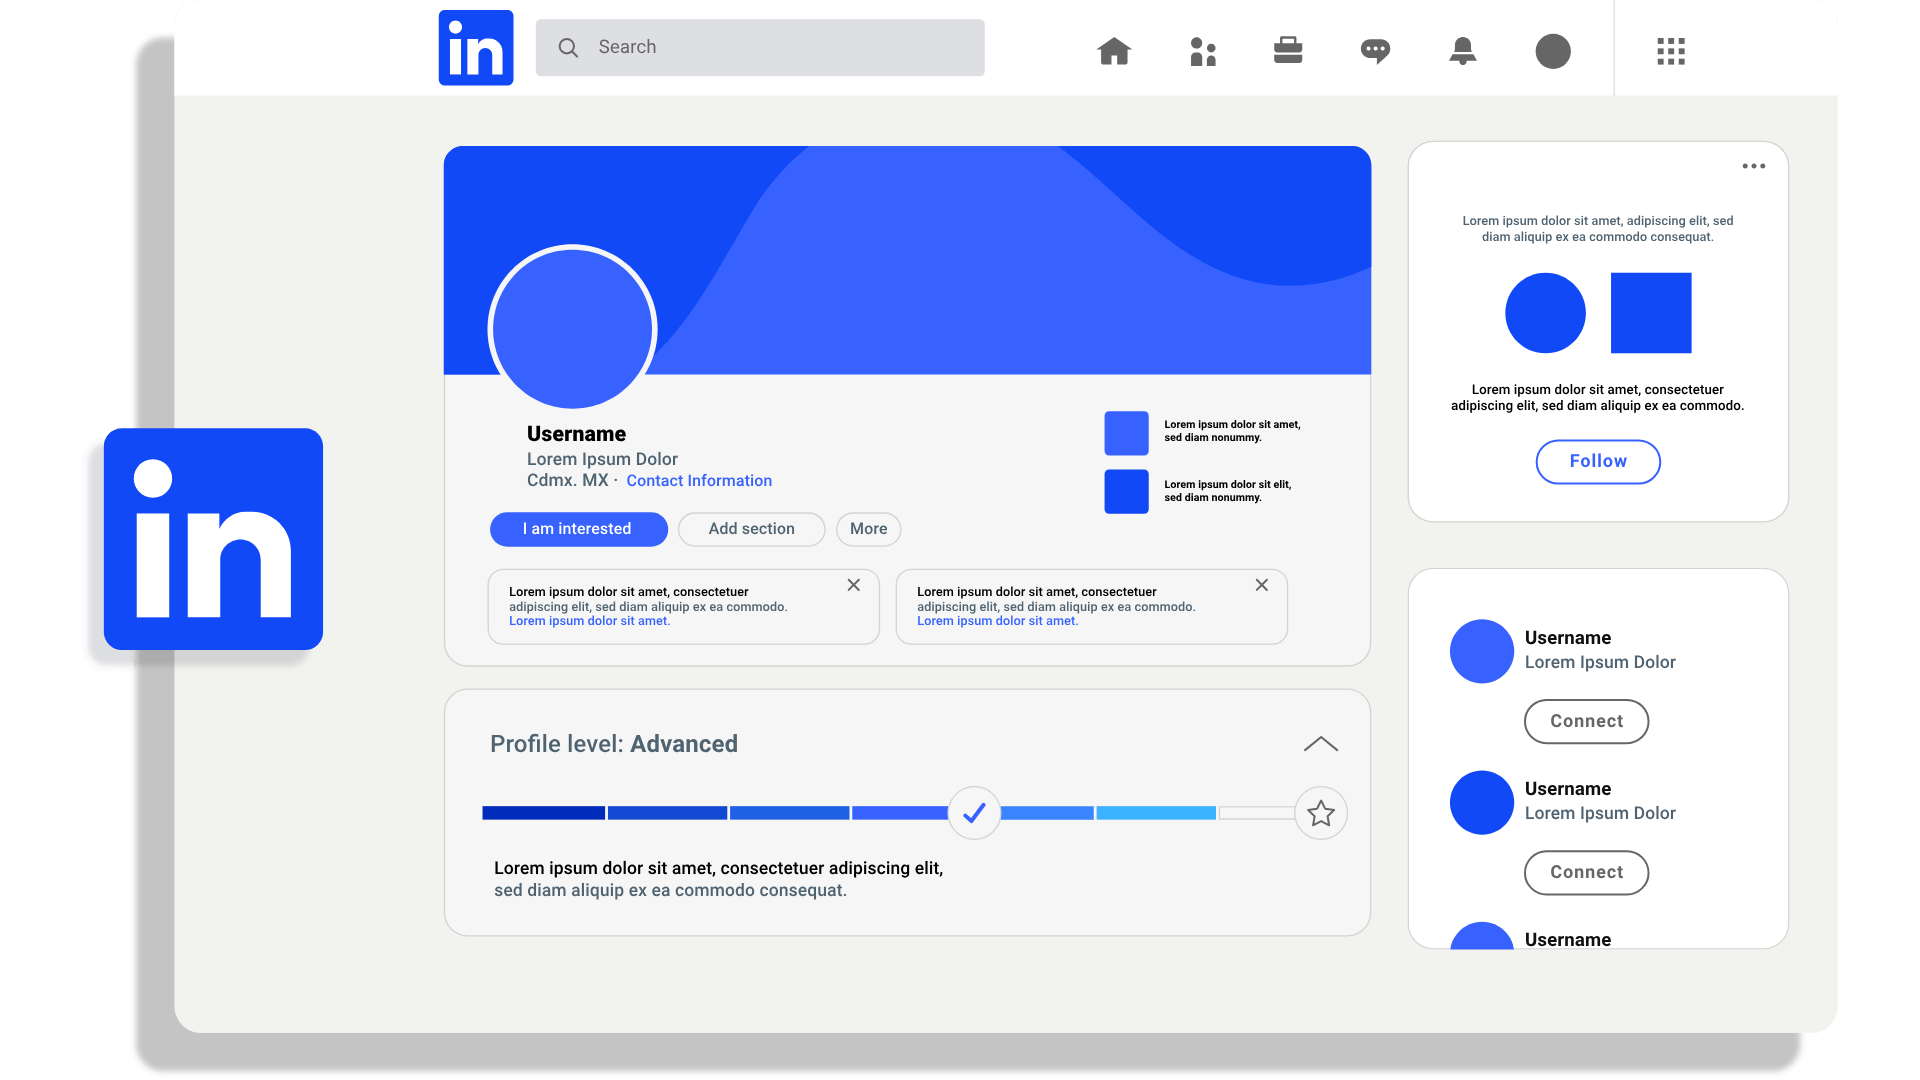The width and height of the screenshot is (1920, 1080).
Task: Toggle profile completion progress star icon
Action: tap(1319, 812)
